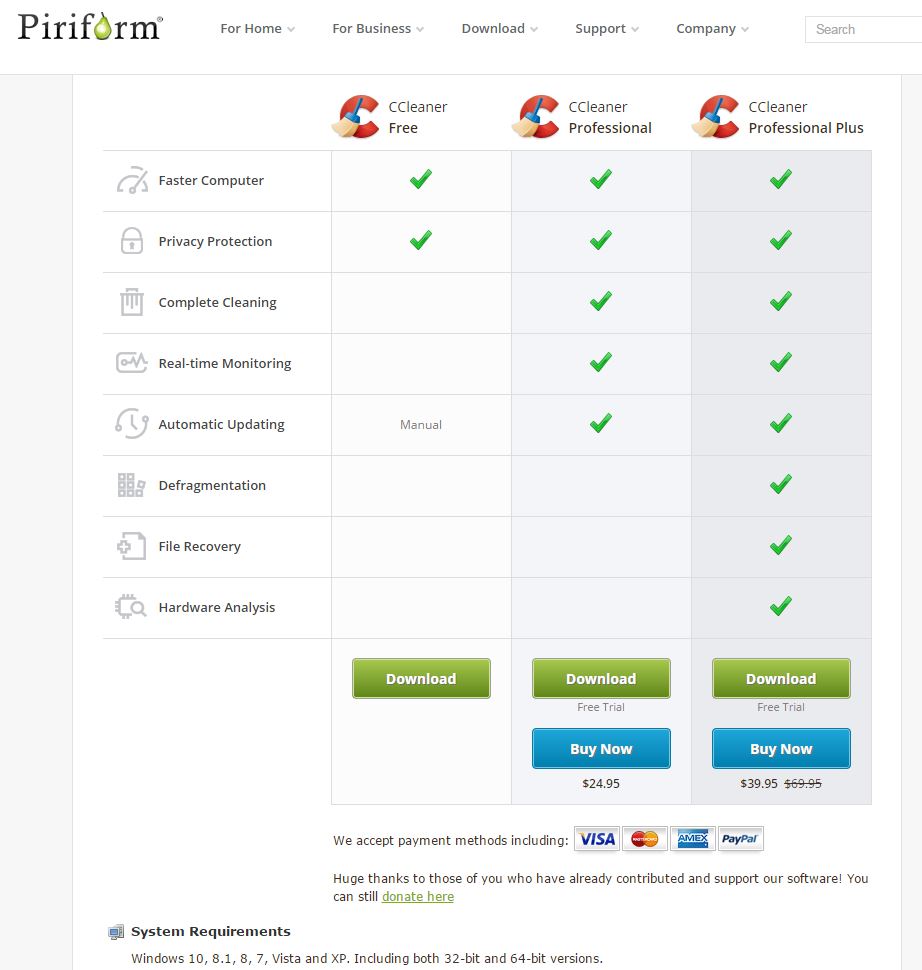The width and height of the screenshot is (922, 970).
Task: Buy CCleaner Professional for $24.95
Action: (x=601, y=749)
